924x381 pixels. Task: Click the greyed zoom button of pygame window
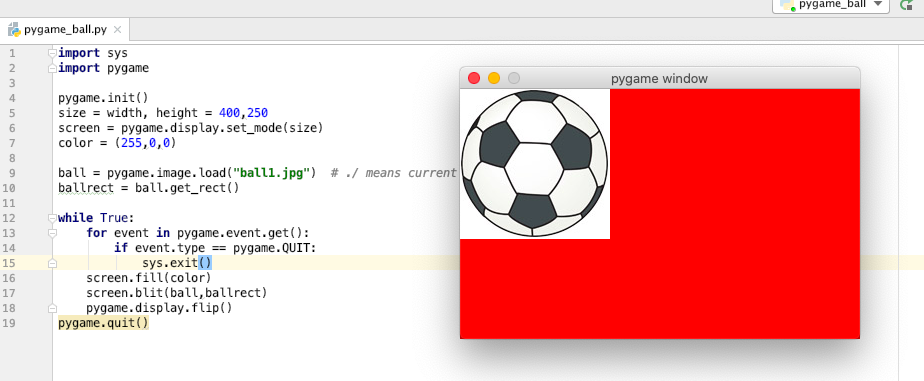514,78
